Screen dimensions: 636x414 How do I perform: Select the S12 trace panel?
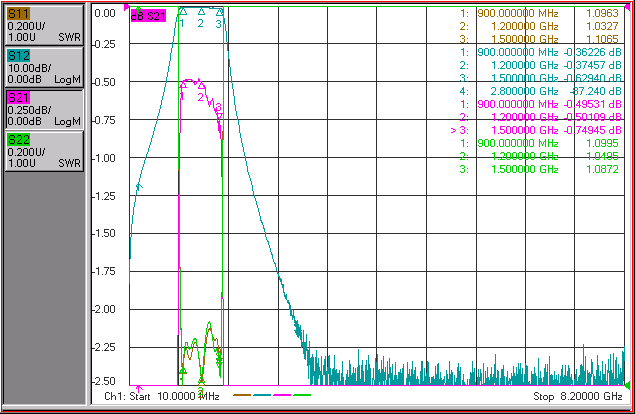pyautogui.click(x=44, y=67)
